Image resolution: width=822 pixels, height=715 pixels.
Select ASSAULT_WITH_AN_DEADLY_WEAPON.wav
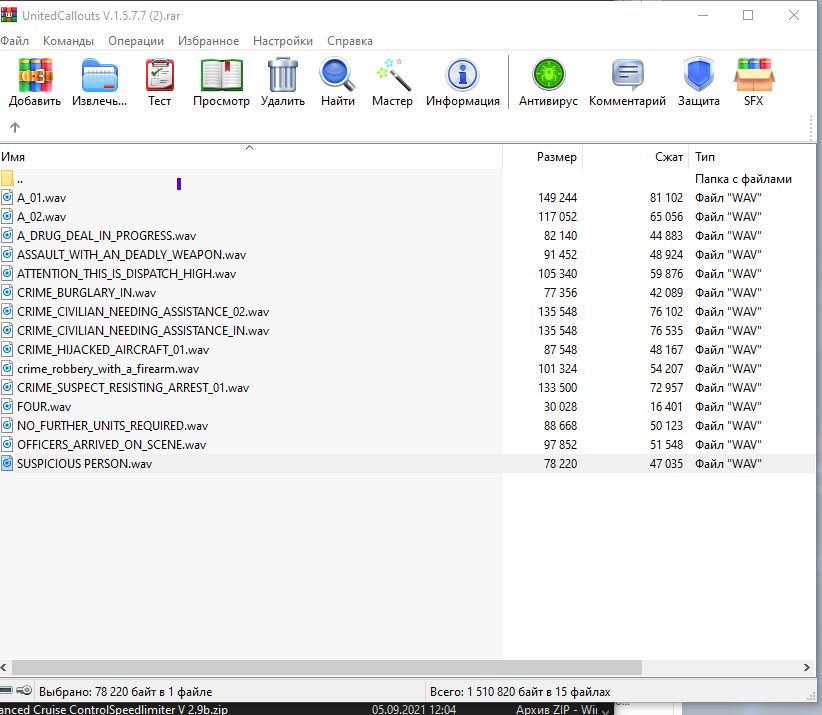[x=131, y=255]
